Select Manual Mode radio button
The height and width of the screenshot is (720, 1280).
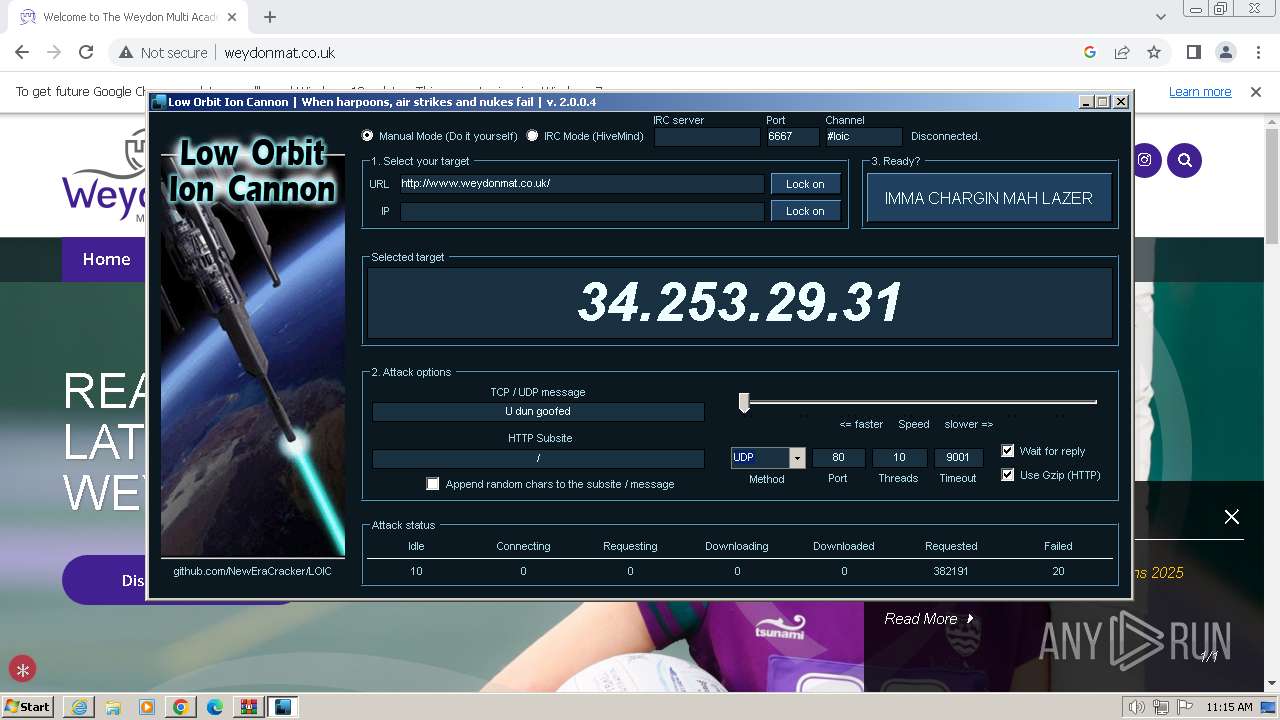(x=367, y=136)
